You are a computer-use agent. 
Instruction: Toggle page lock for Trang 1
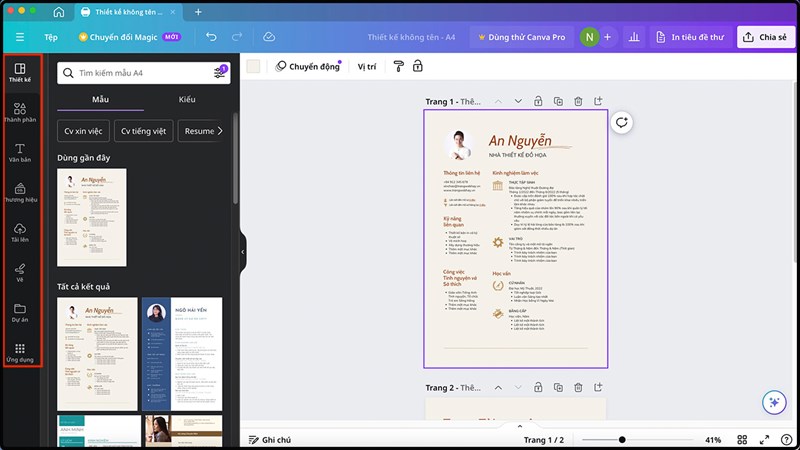point(538,101)
